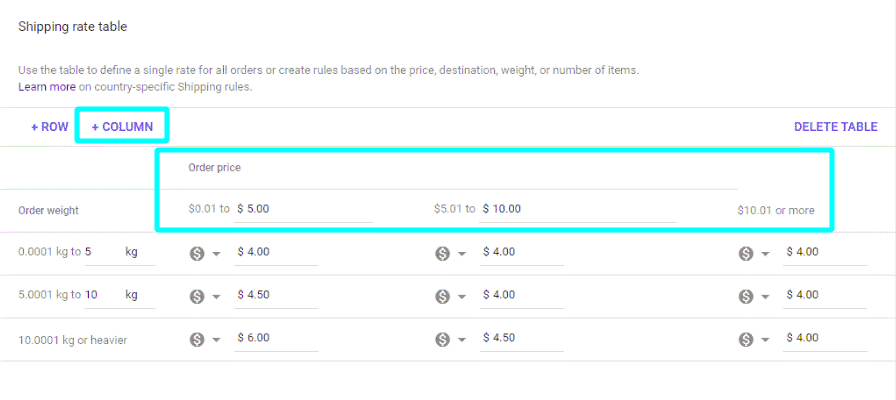
Task: Open the Learn more link
Action: coord(47,87)
